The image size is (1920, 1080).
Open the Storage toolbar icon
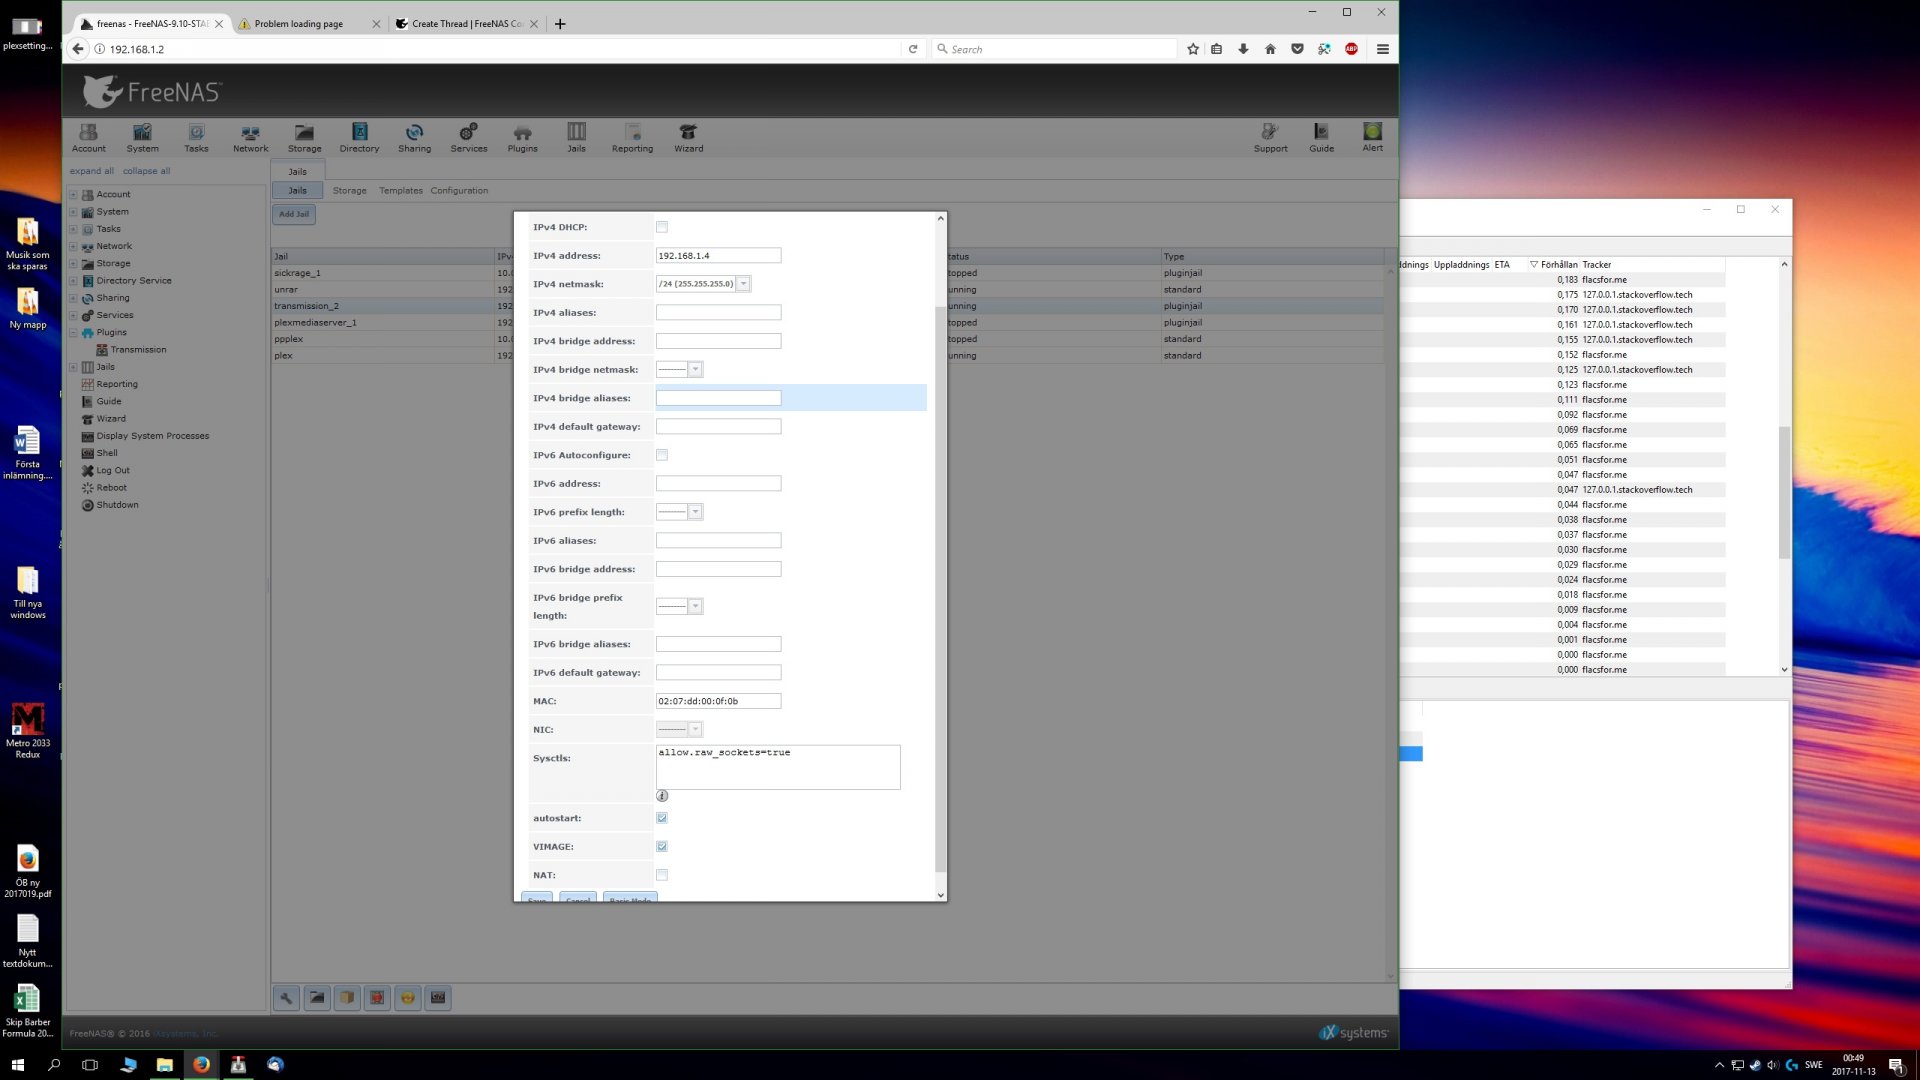click(304, 138)
